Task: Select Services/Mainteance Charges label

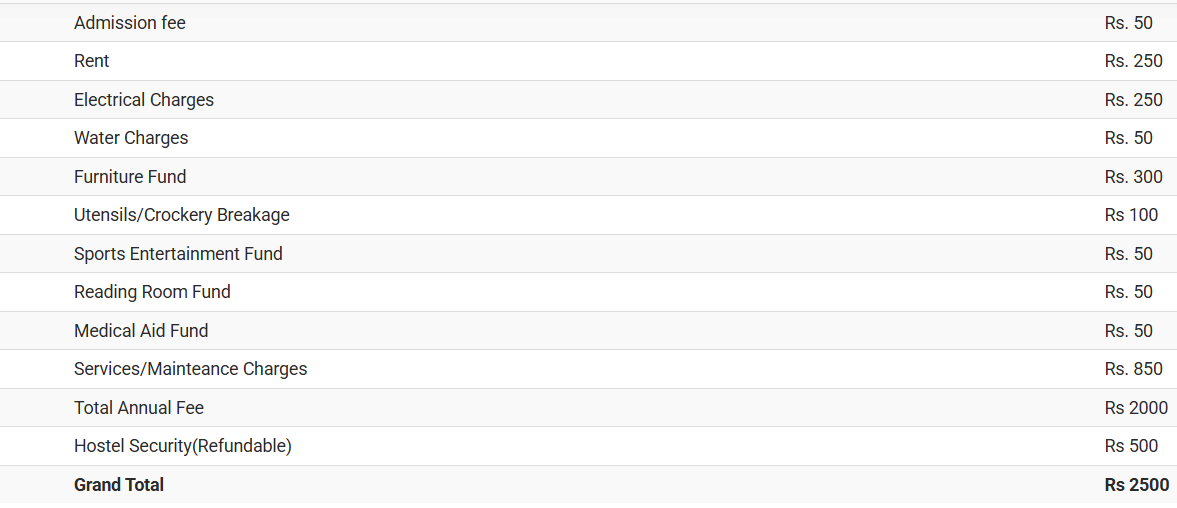Action: coord(191,369)
